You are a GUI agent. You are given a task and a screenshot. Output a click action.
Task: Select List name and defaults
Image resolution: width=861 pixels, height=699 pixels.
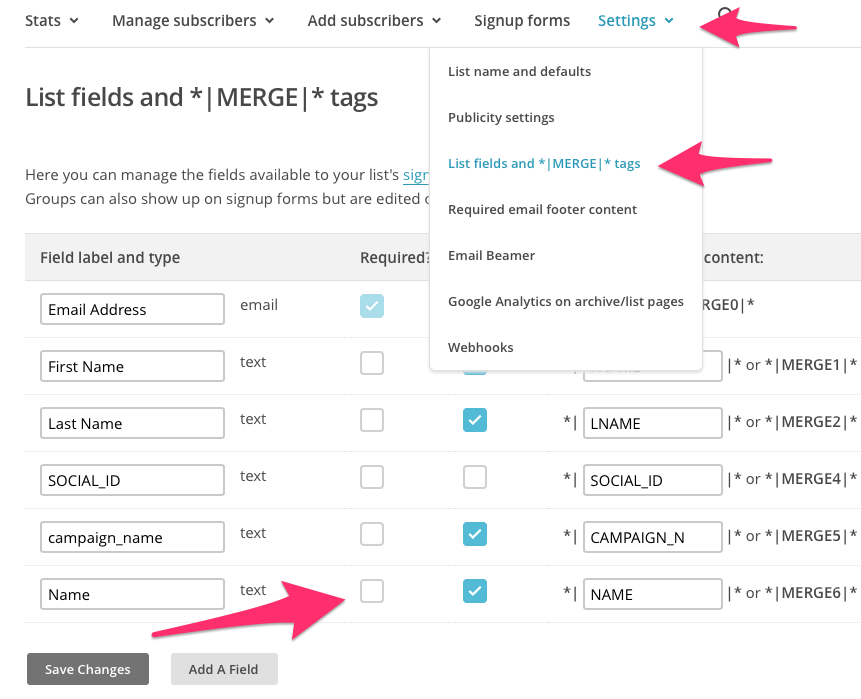(519, 71)
